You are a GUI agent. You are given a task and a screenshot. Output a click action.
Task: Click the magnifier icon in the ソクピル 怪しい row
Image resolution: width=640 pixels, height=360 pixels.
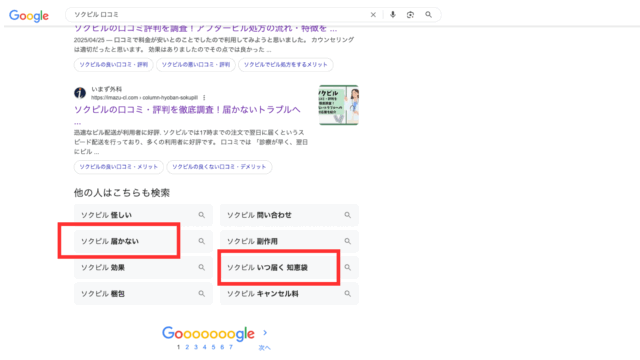(202, 215)
